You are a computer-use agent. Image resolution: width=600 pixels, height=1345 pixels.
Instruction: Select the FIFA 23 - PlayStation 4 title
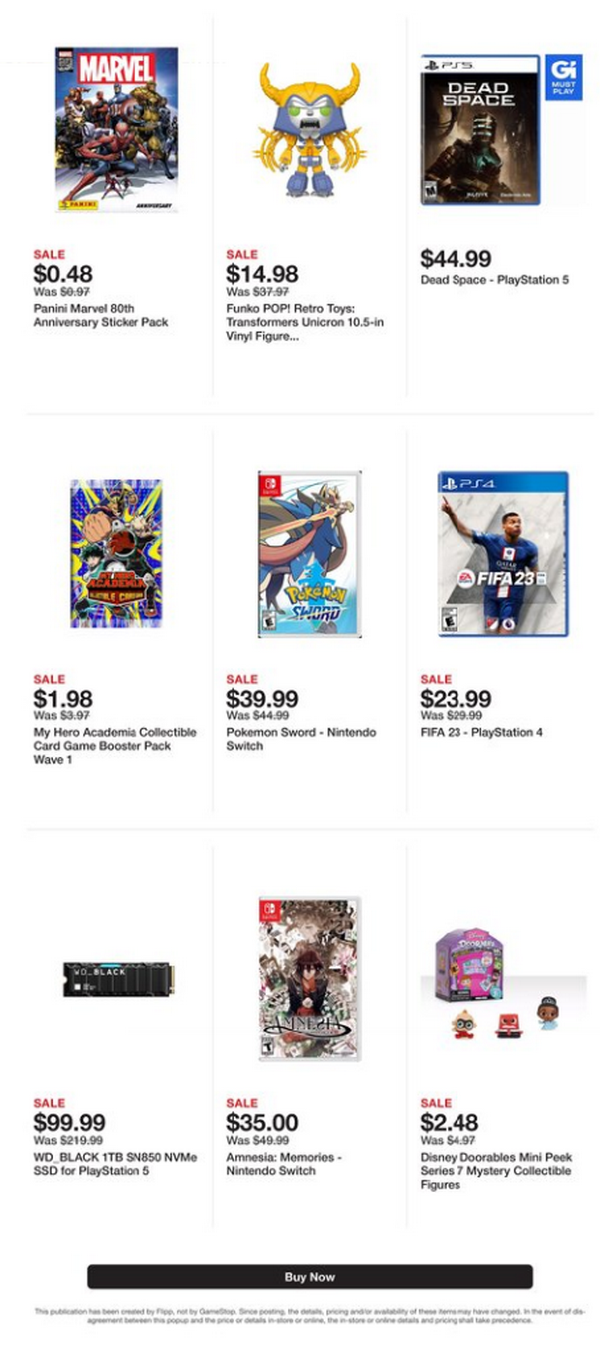(482, 733)
